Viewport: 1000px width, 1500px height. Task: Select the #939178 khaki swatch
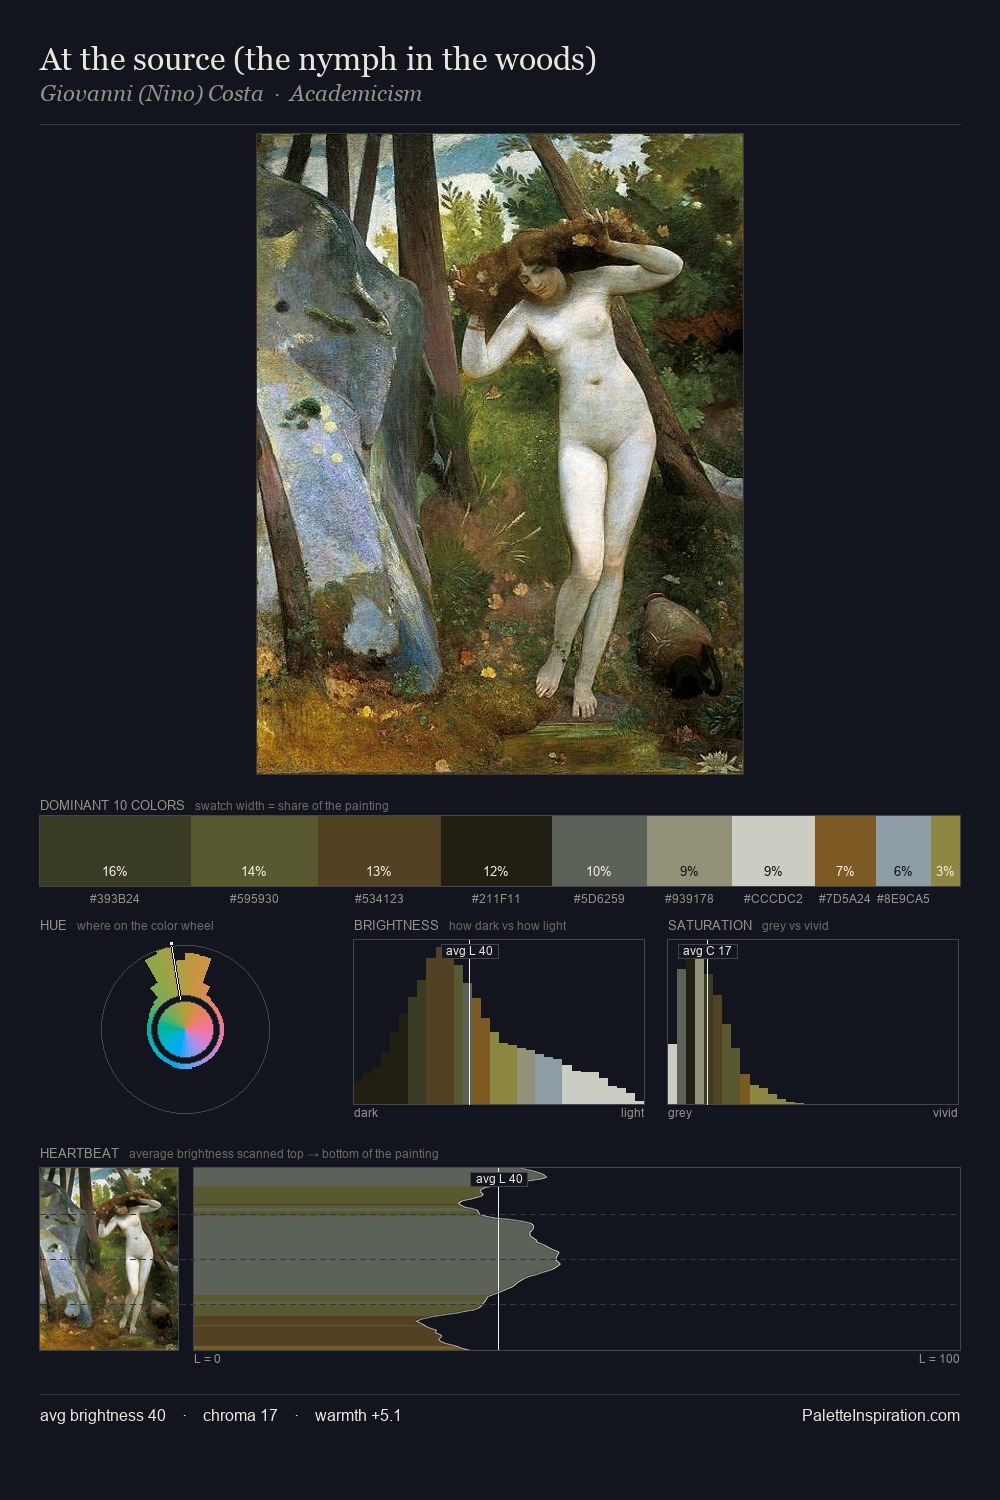pyautogui.click(x=689, y=851)
